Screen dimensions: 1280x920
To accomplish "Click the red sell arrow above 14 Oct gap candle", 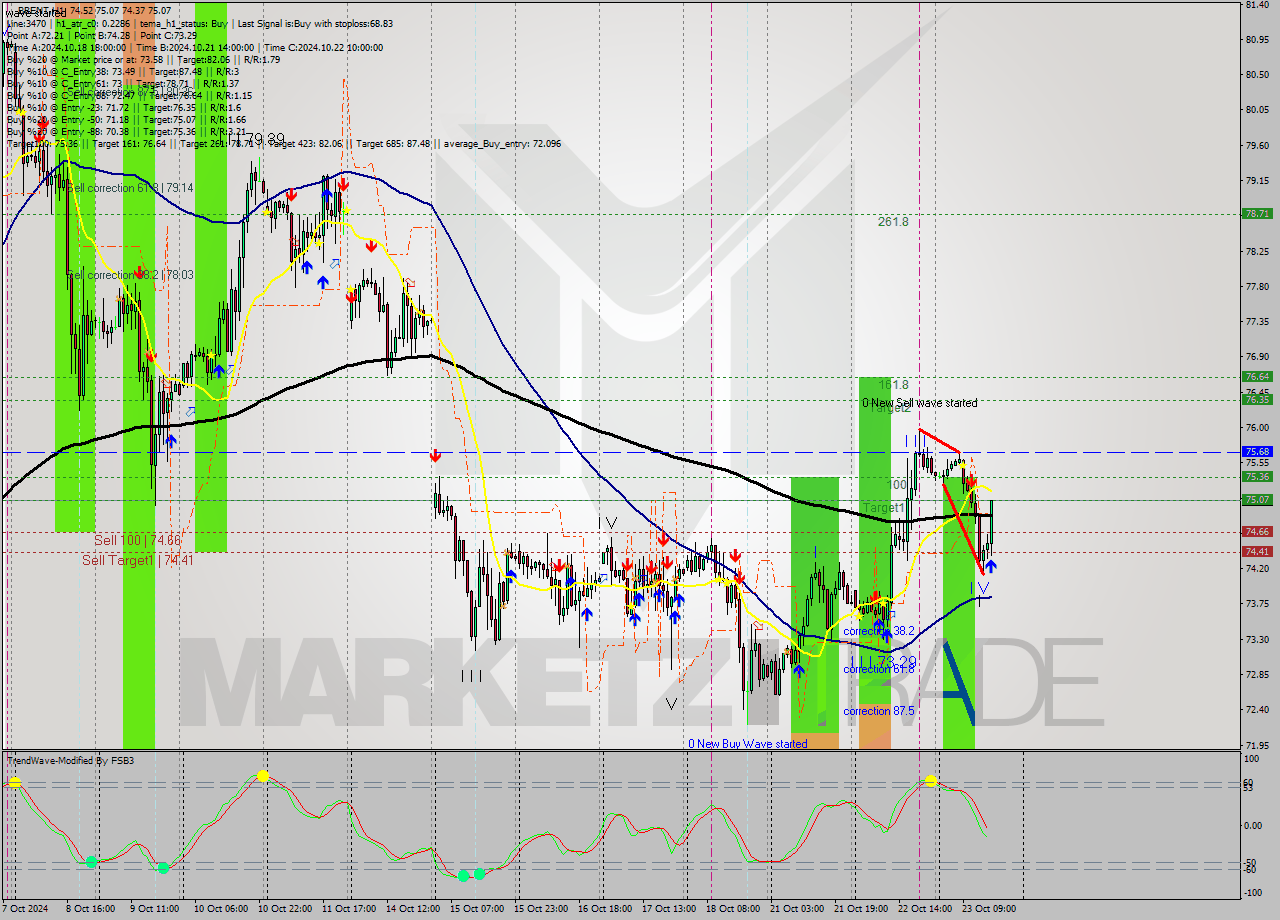I will point(435,456).
